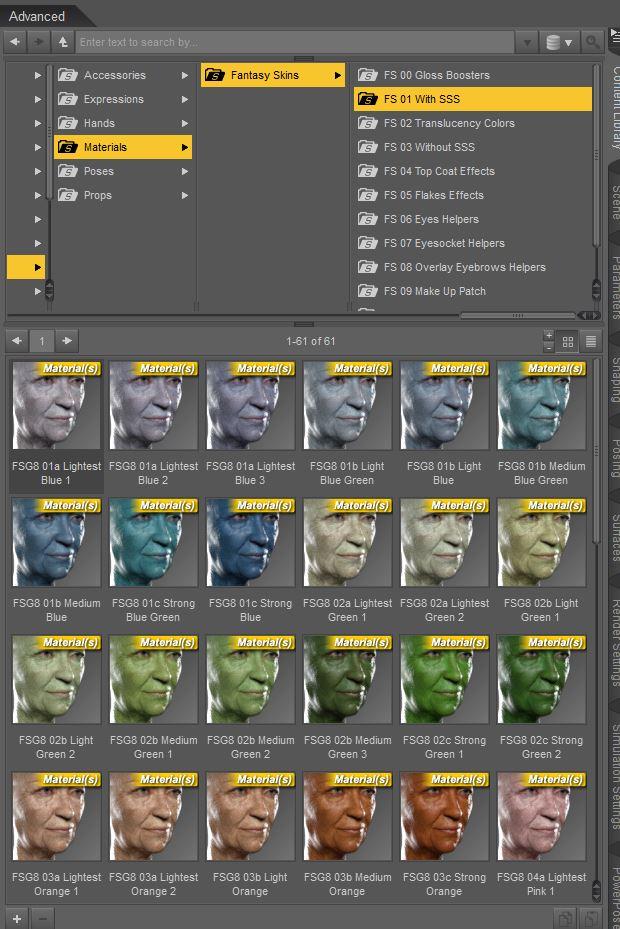Select FSG8 01c Strong Blue material
Image resolution: width=620 pixels, height=929 pixels.
tap(250, 561)
